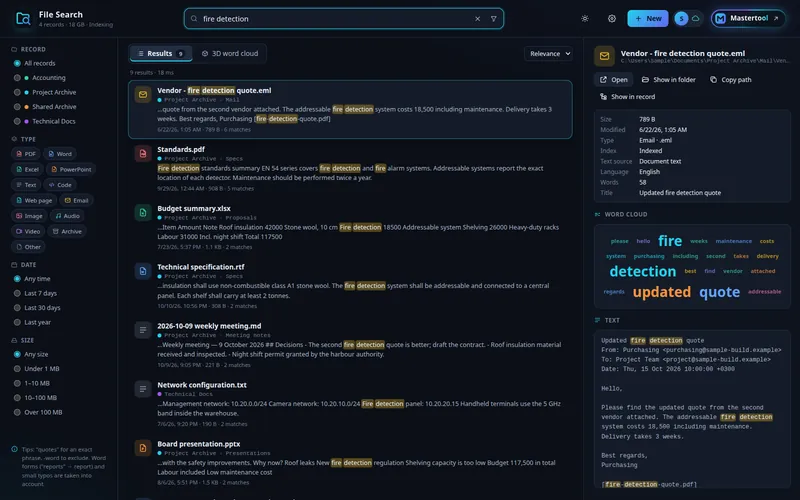
Task: Filter by Text file type
Action: 26,185
